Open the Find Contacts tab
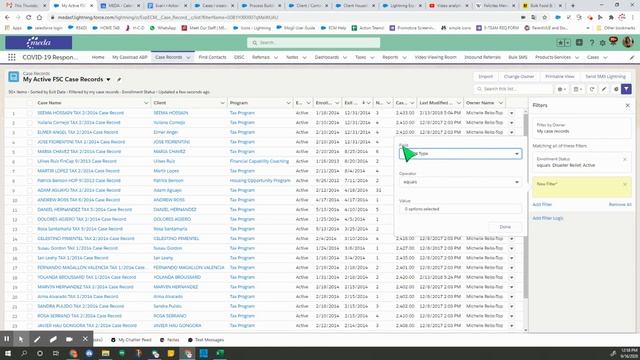The width and height of the screenshot is (640, 360). [212, 58]
